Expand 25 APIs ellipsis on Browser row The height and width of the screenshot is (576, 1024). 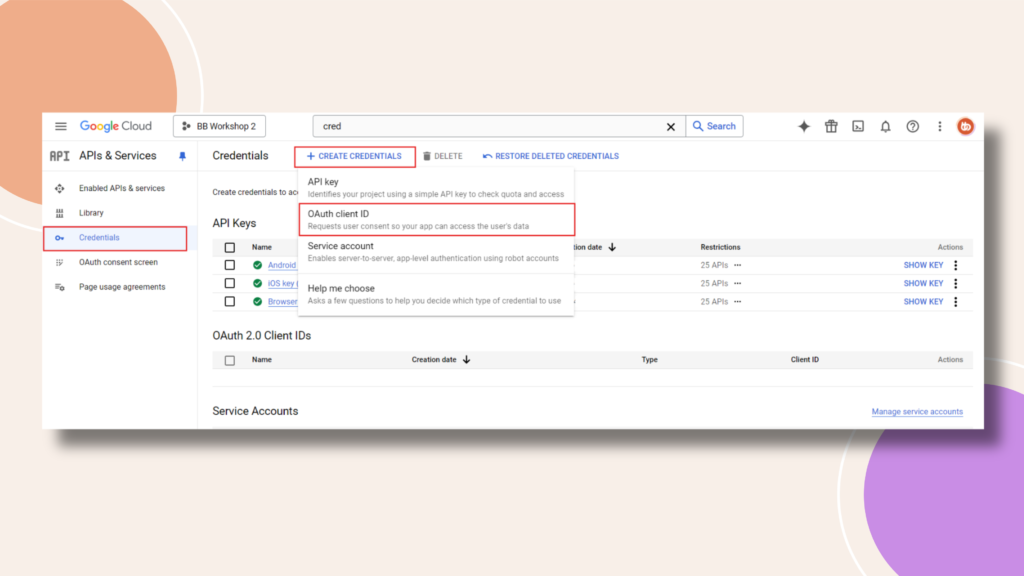(x=737, y=302)
